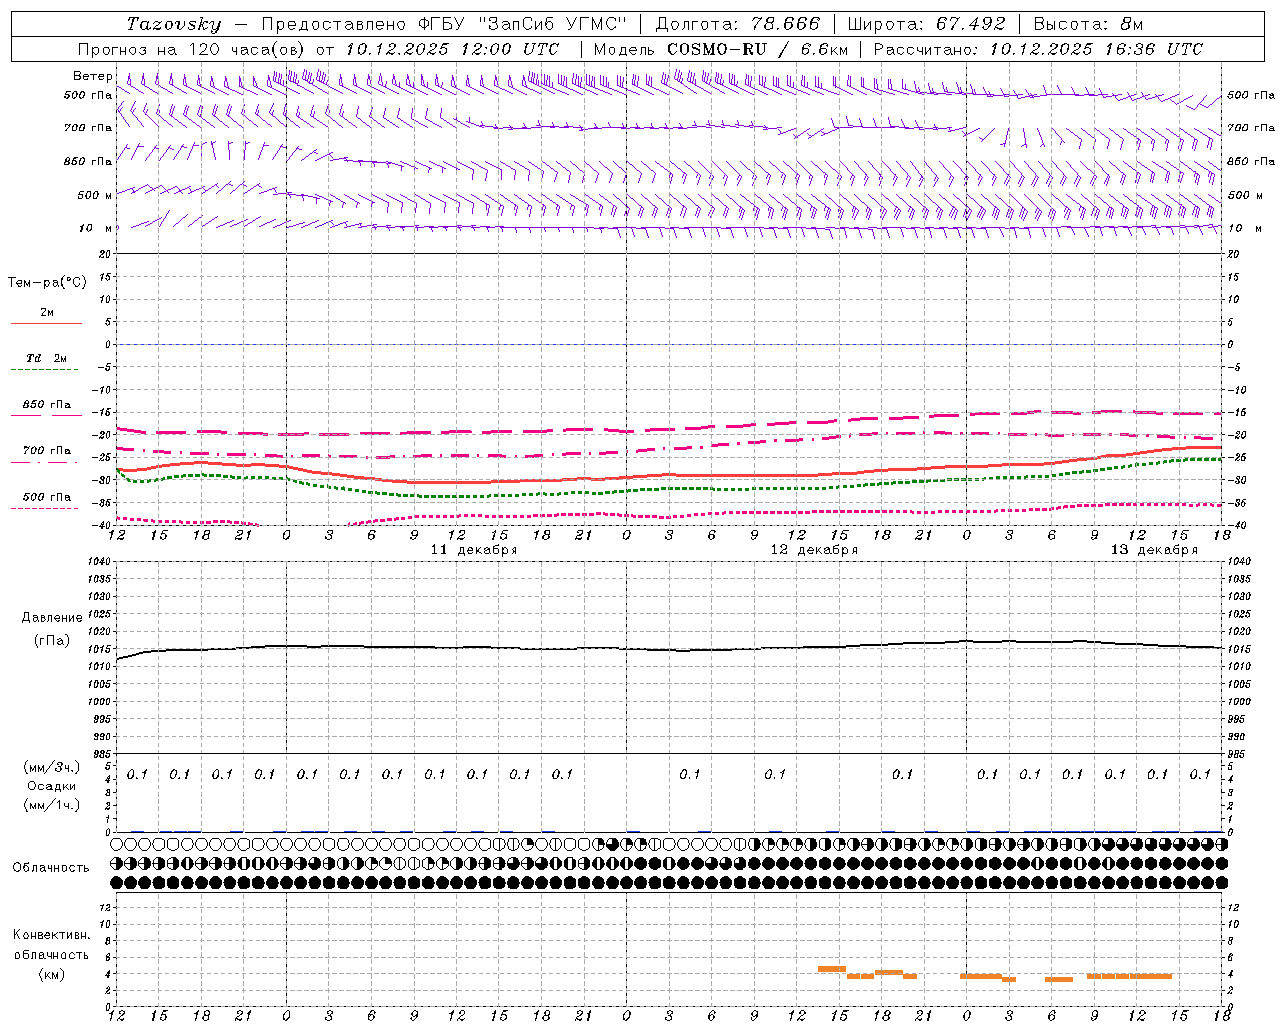Click the 'Конвективн.' convective cloud label
This screenshot has width=1280, height=1024.
[x=52, y=935]
